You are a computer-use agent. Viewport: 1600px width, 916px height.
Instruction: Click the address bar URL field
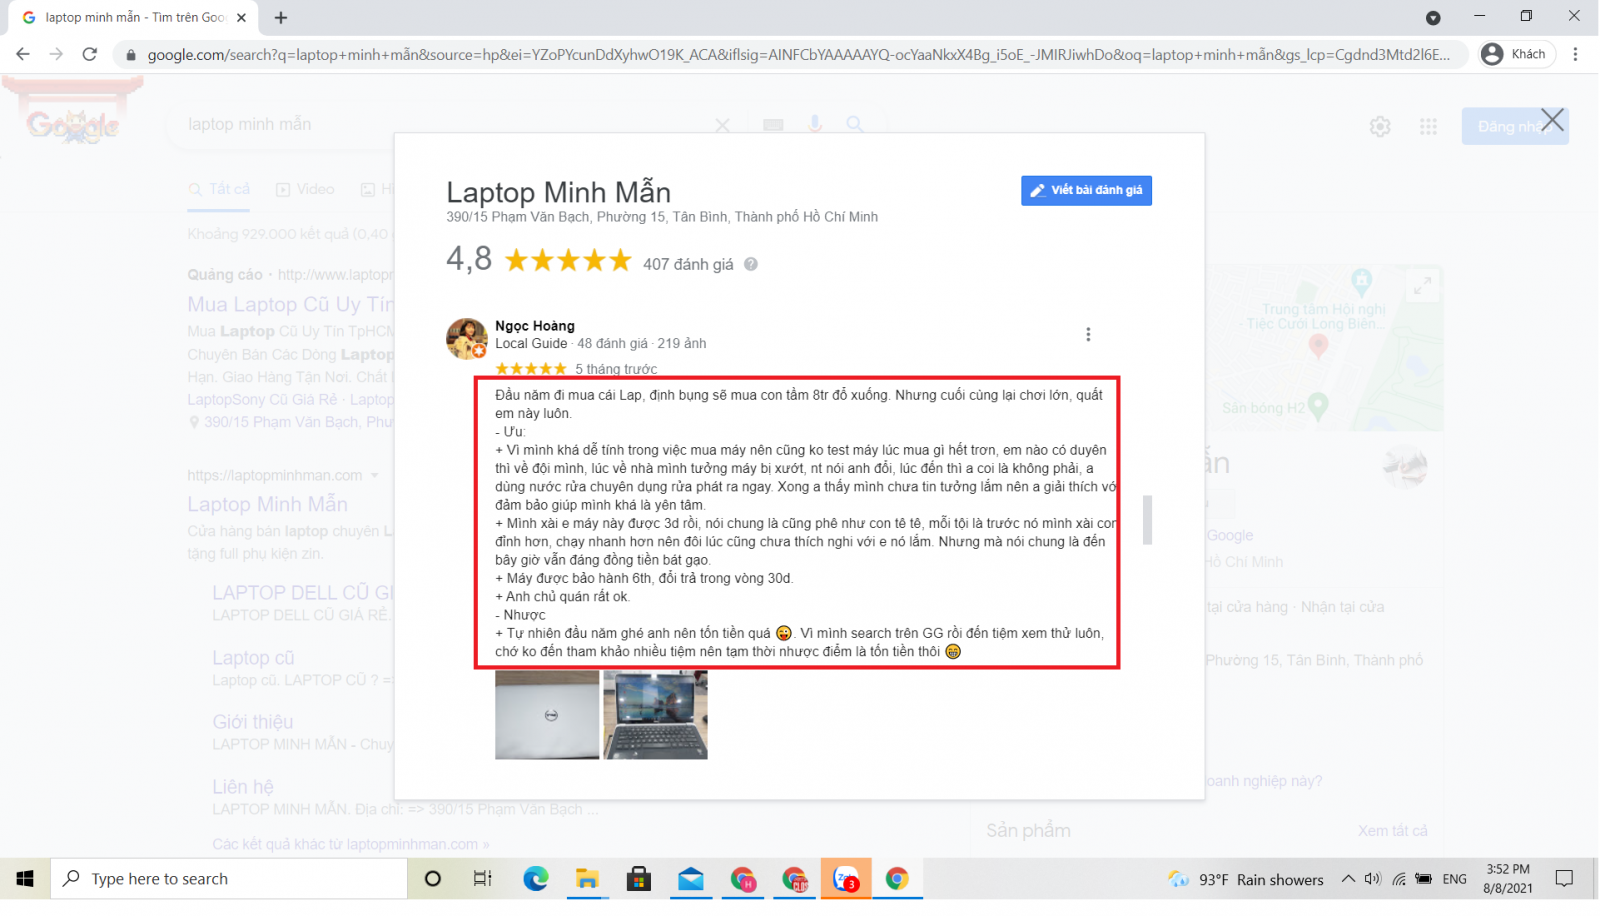coord(798,55)
